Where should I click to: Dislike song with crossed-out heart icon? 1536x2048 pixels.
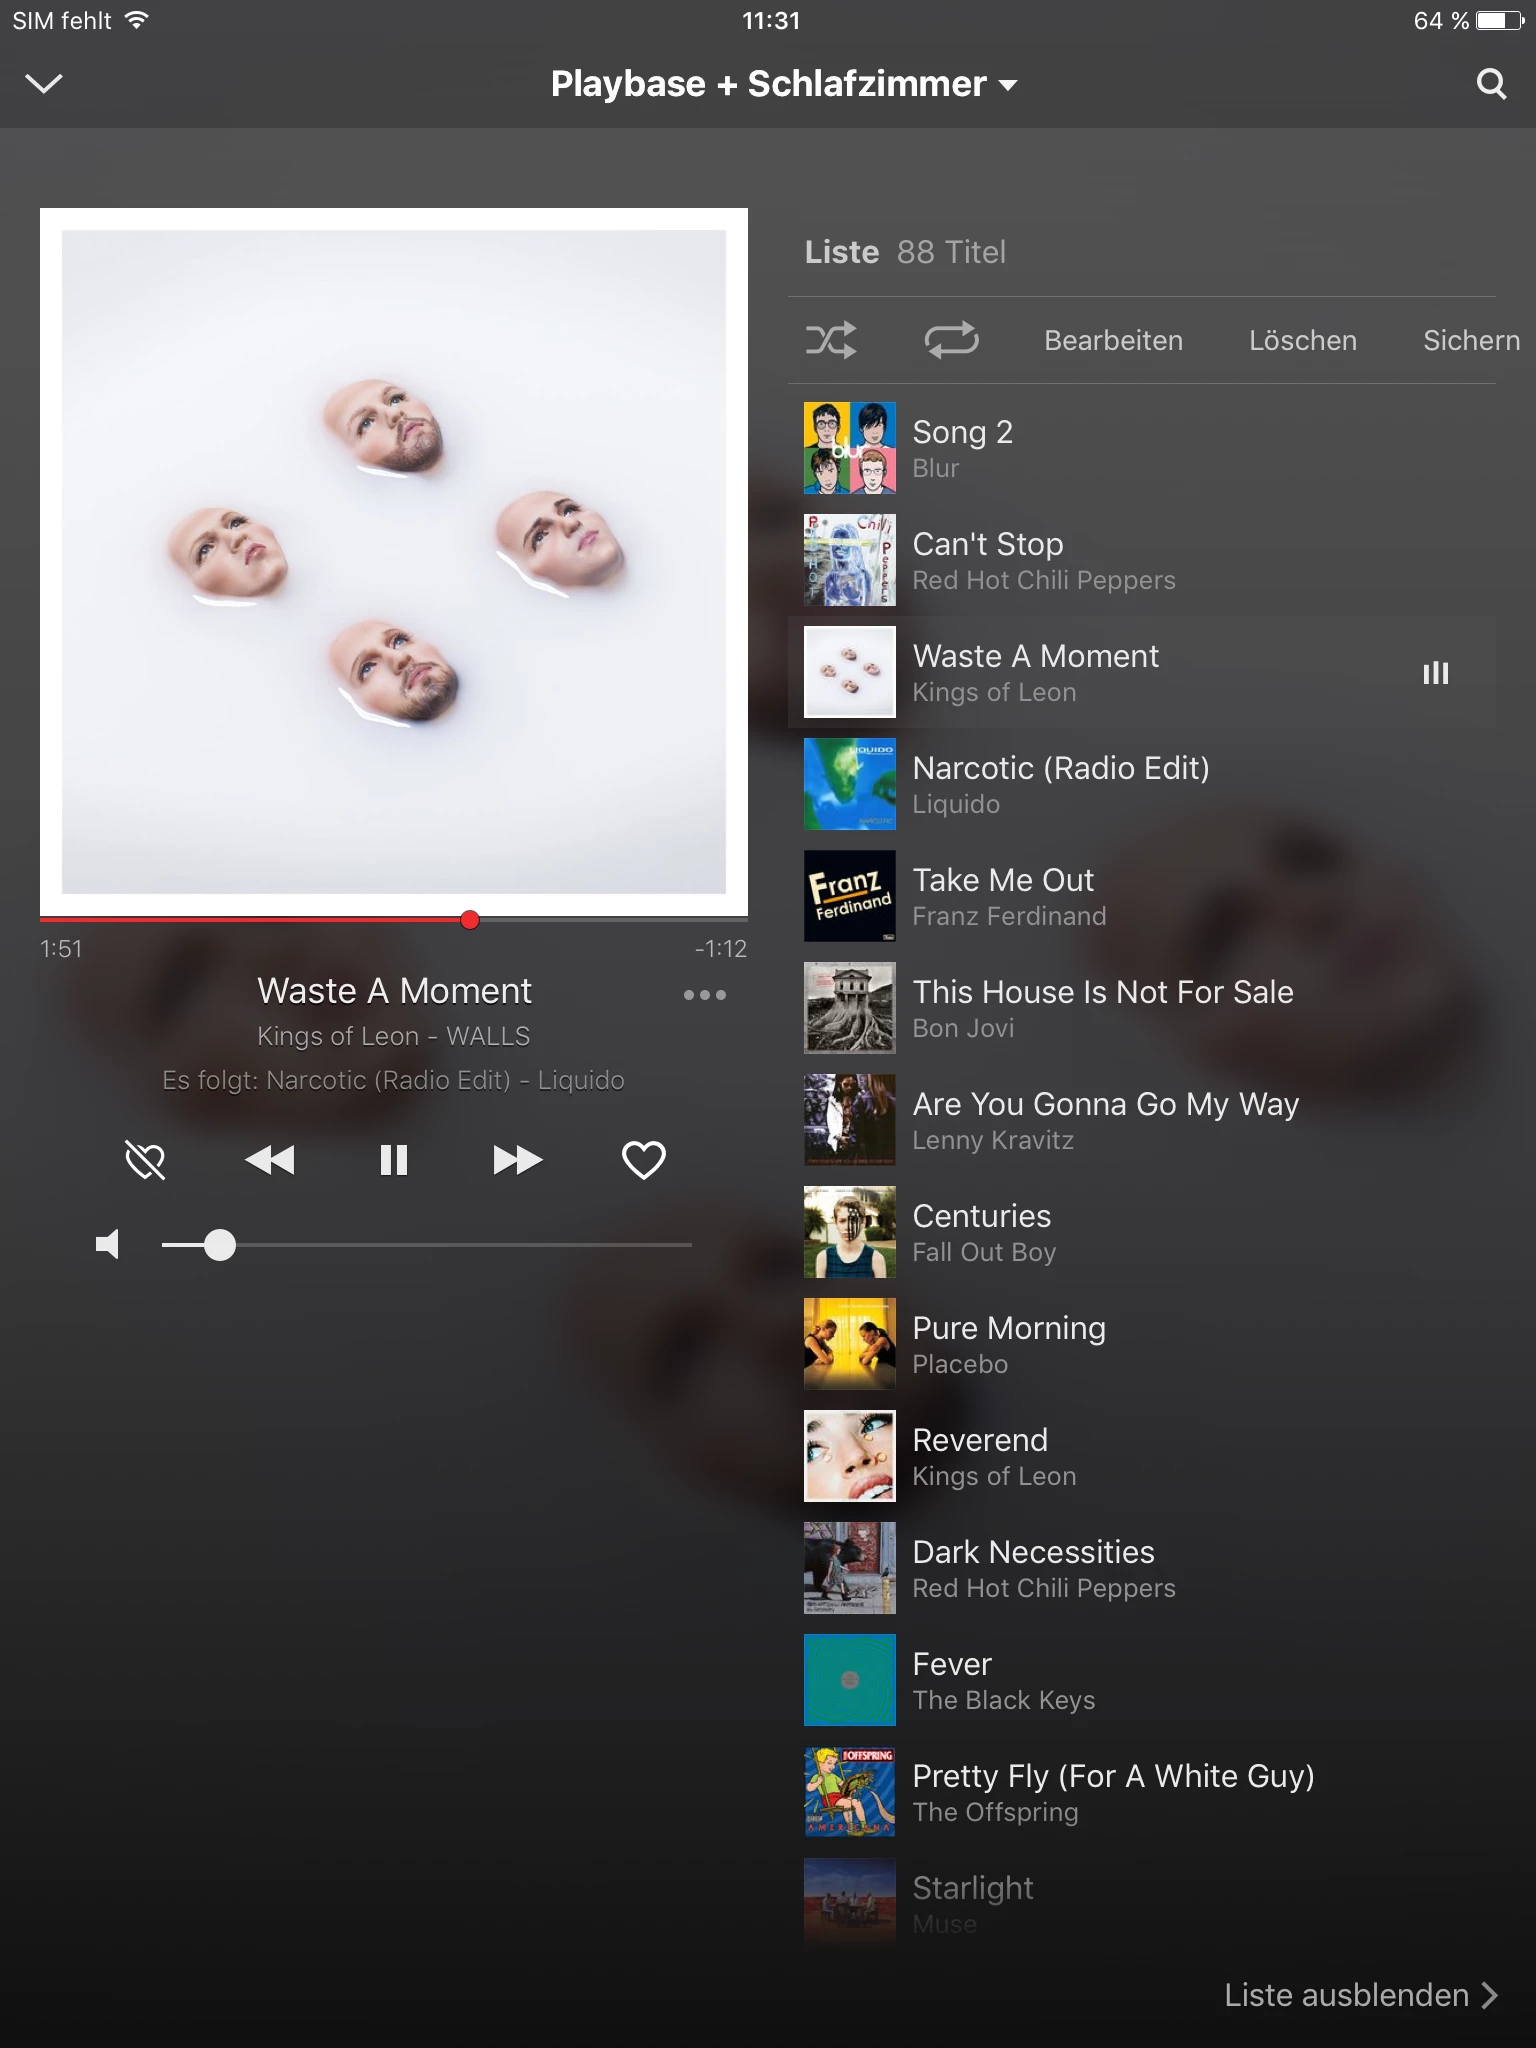pos(146,1160)
